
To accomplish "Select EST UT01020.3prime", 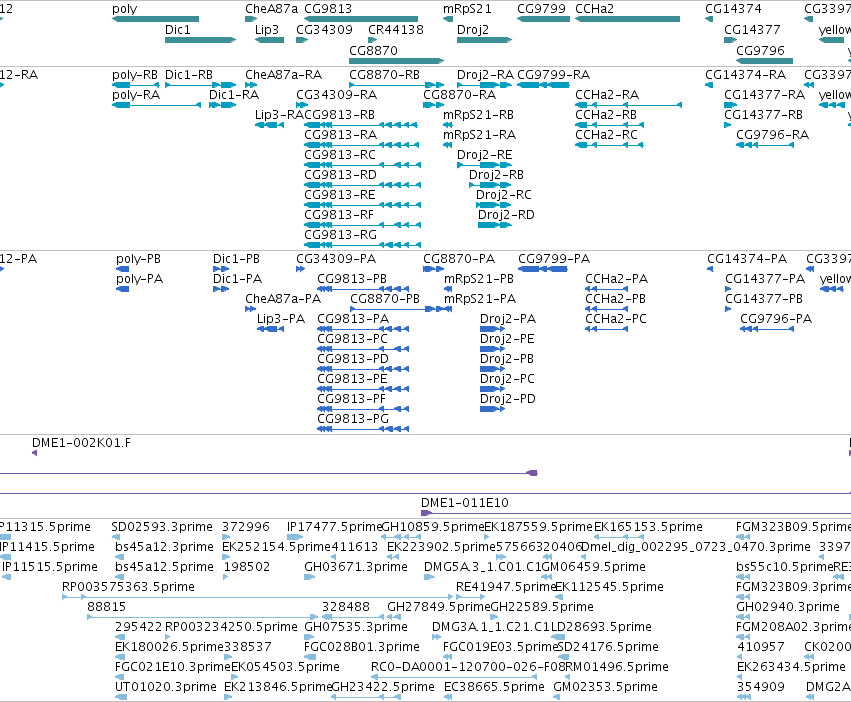I will [x=120, y=697].
